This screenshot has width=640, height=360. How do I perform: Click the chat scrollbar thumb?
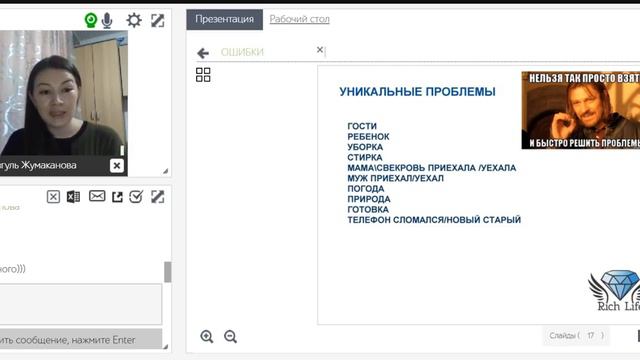click(x=168, y=272)
